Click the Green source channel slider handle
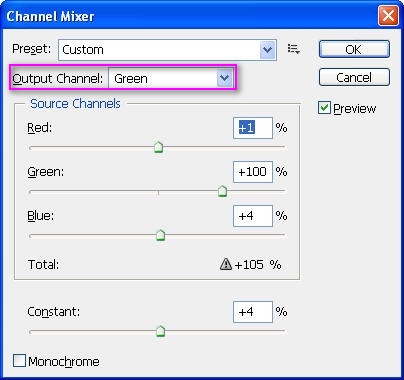The width and height of the screenshot is (404, 380). tap(222, 191)
